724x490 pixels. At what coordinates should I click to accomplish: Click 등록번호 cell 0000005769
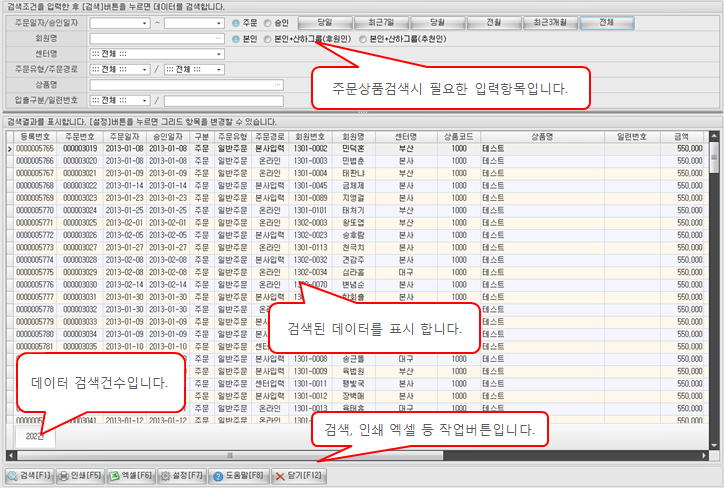tap(35, 199)
